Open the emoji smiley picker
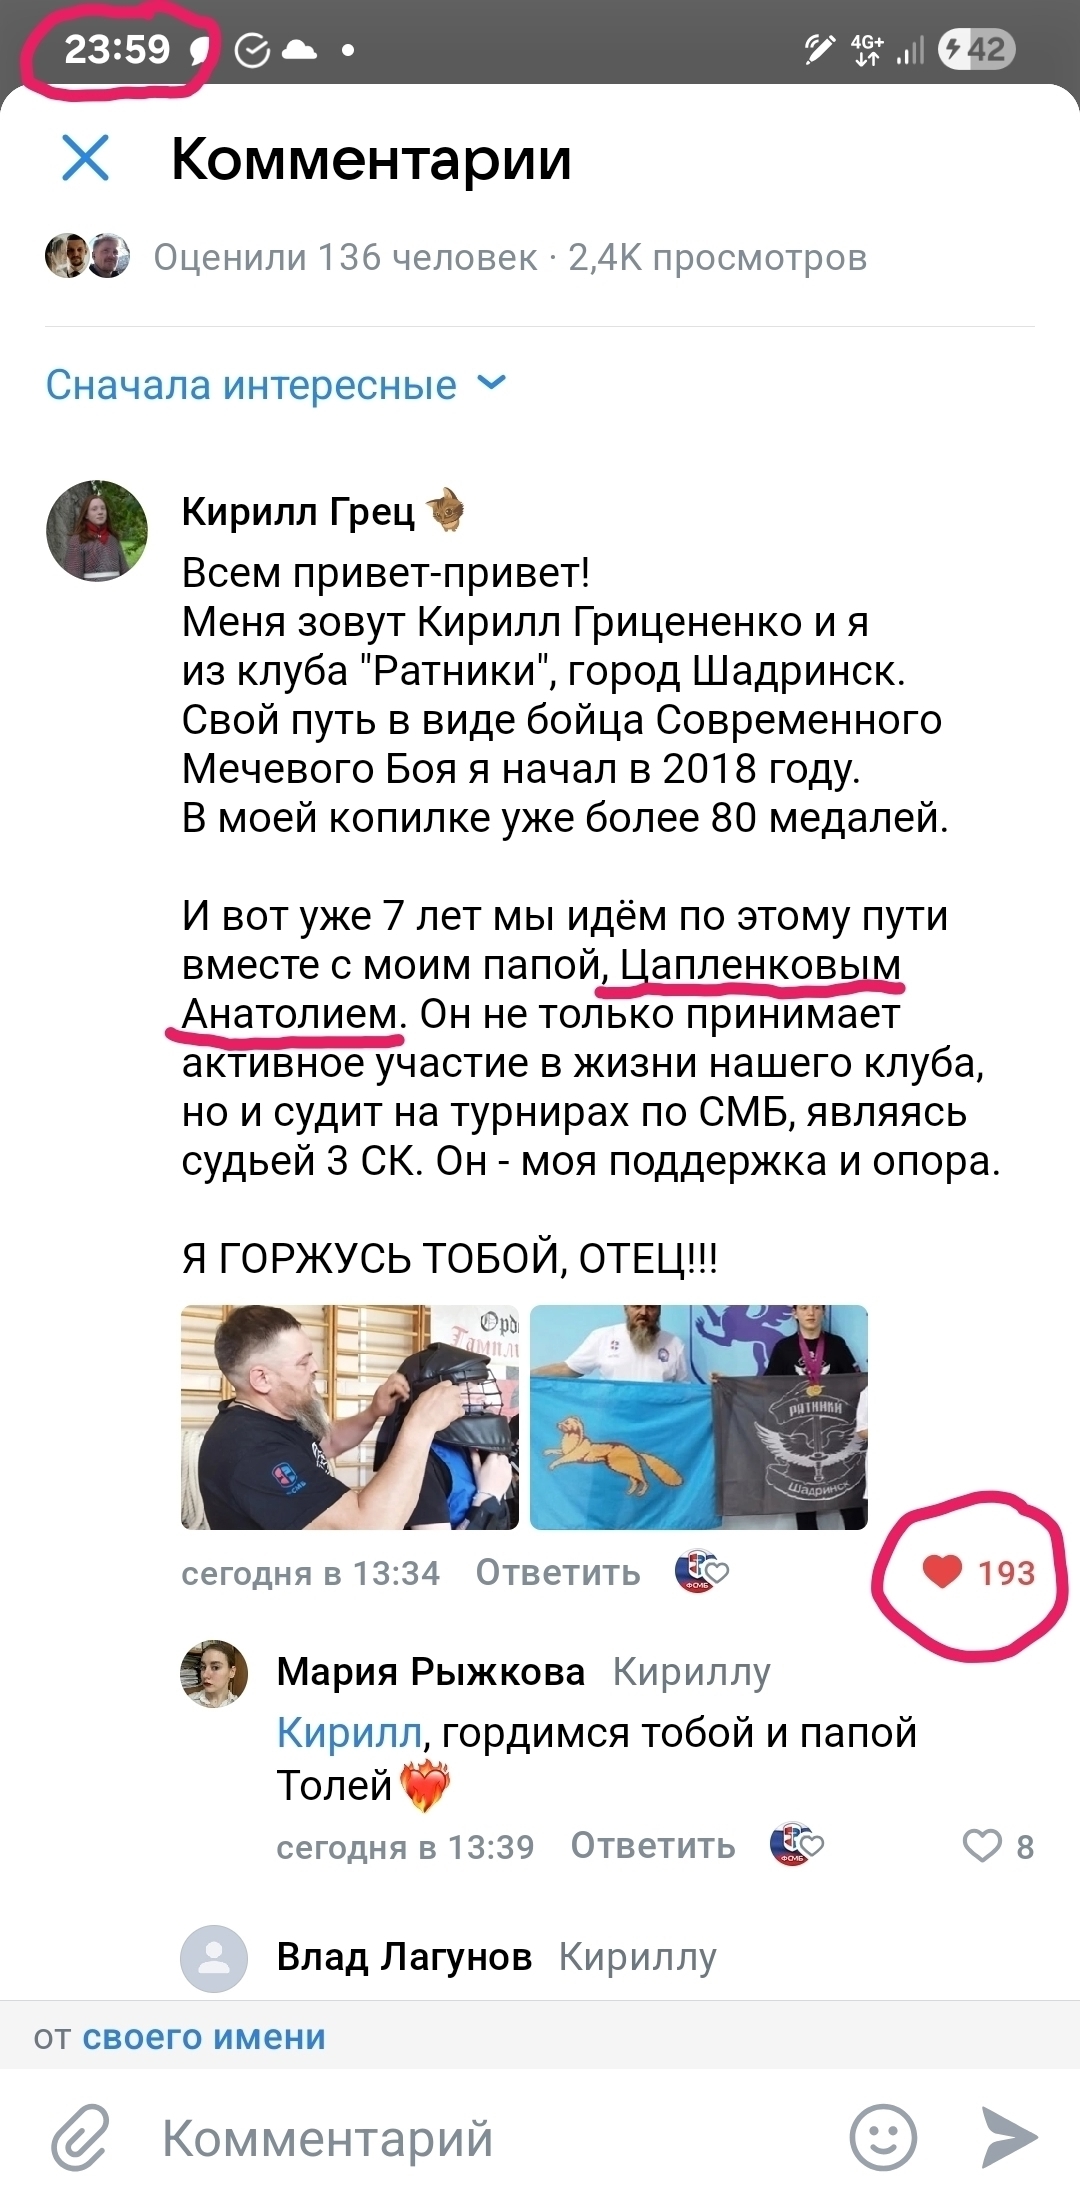This screenshot has height=2205, width=1080. click(x=883, y=2137)
